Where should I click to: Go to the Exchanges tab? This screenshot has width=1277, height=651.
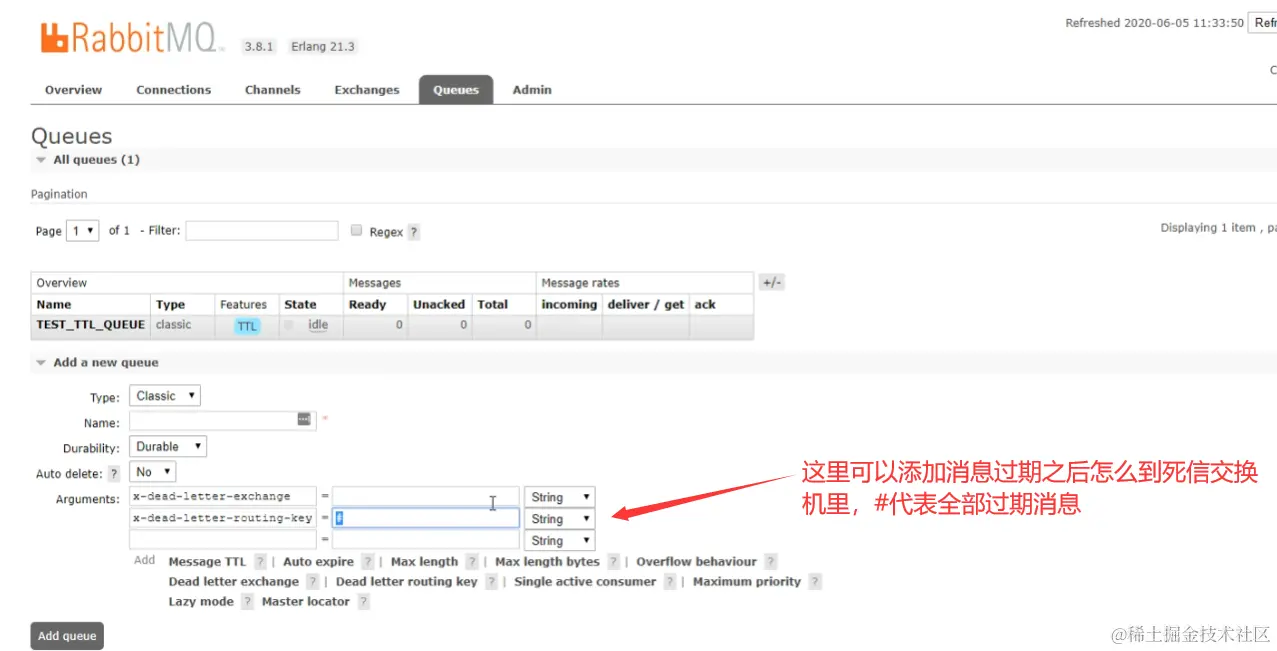click(367, 90)
